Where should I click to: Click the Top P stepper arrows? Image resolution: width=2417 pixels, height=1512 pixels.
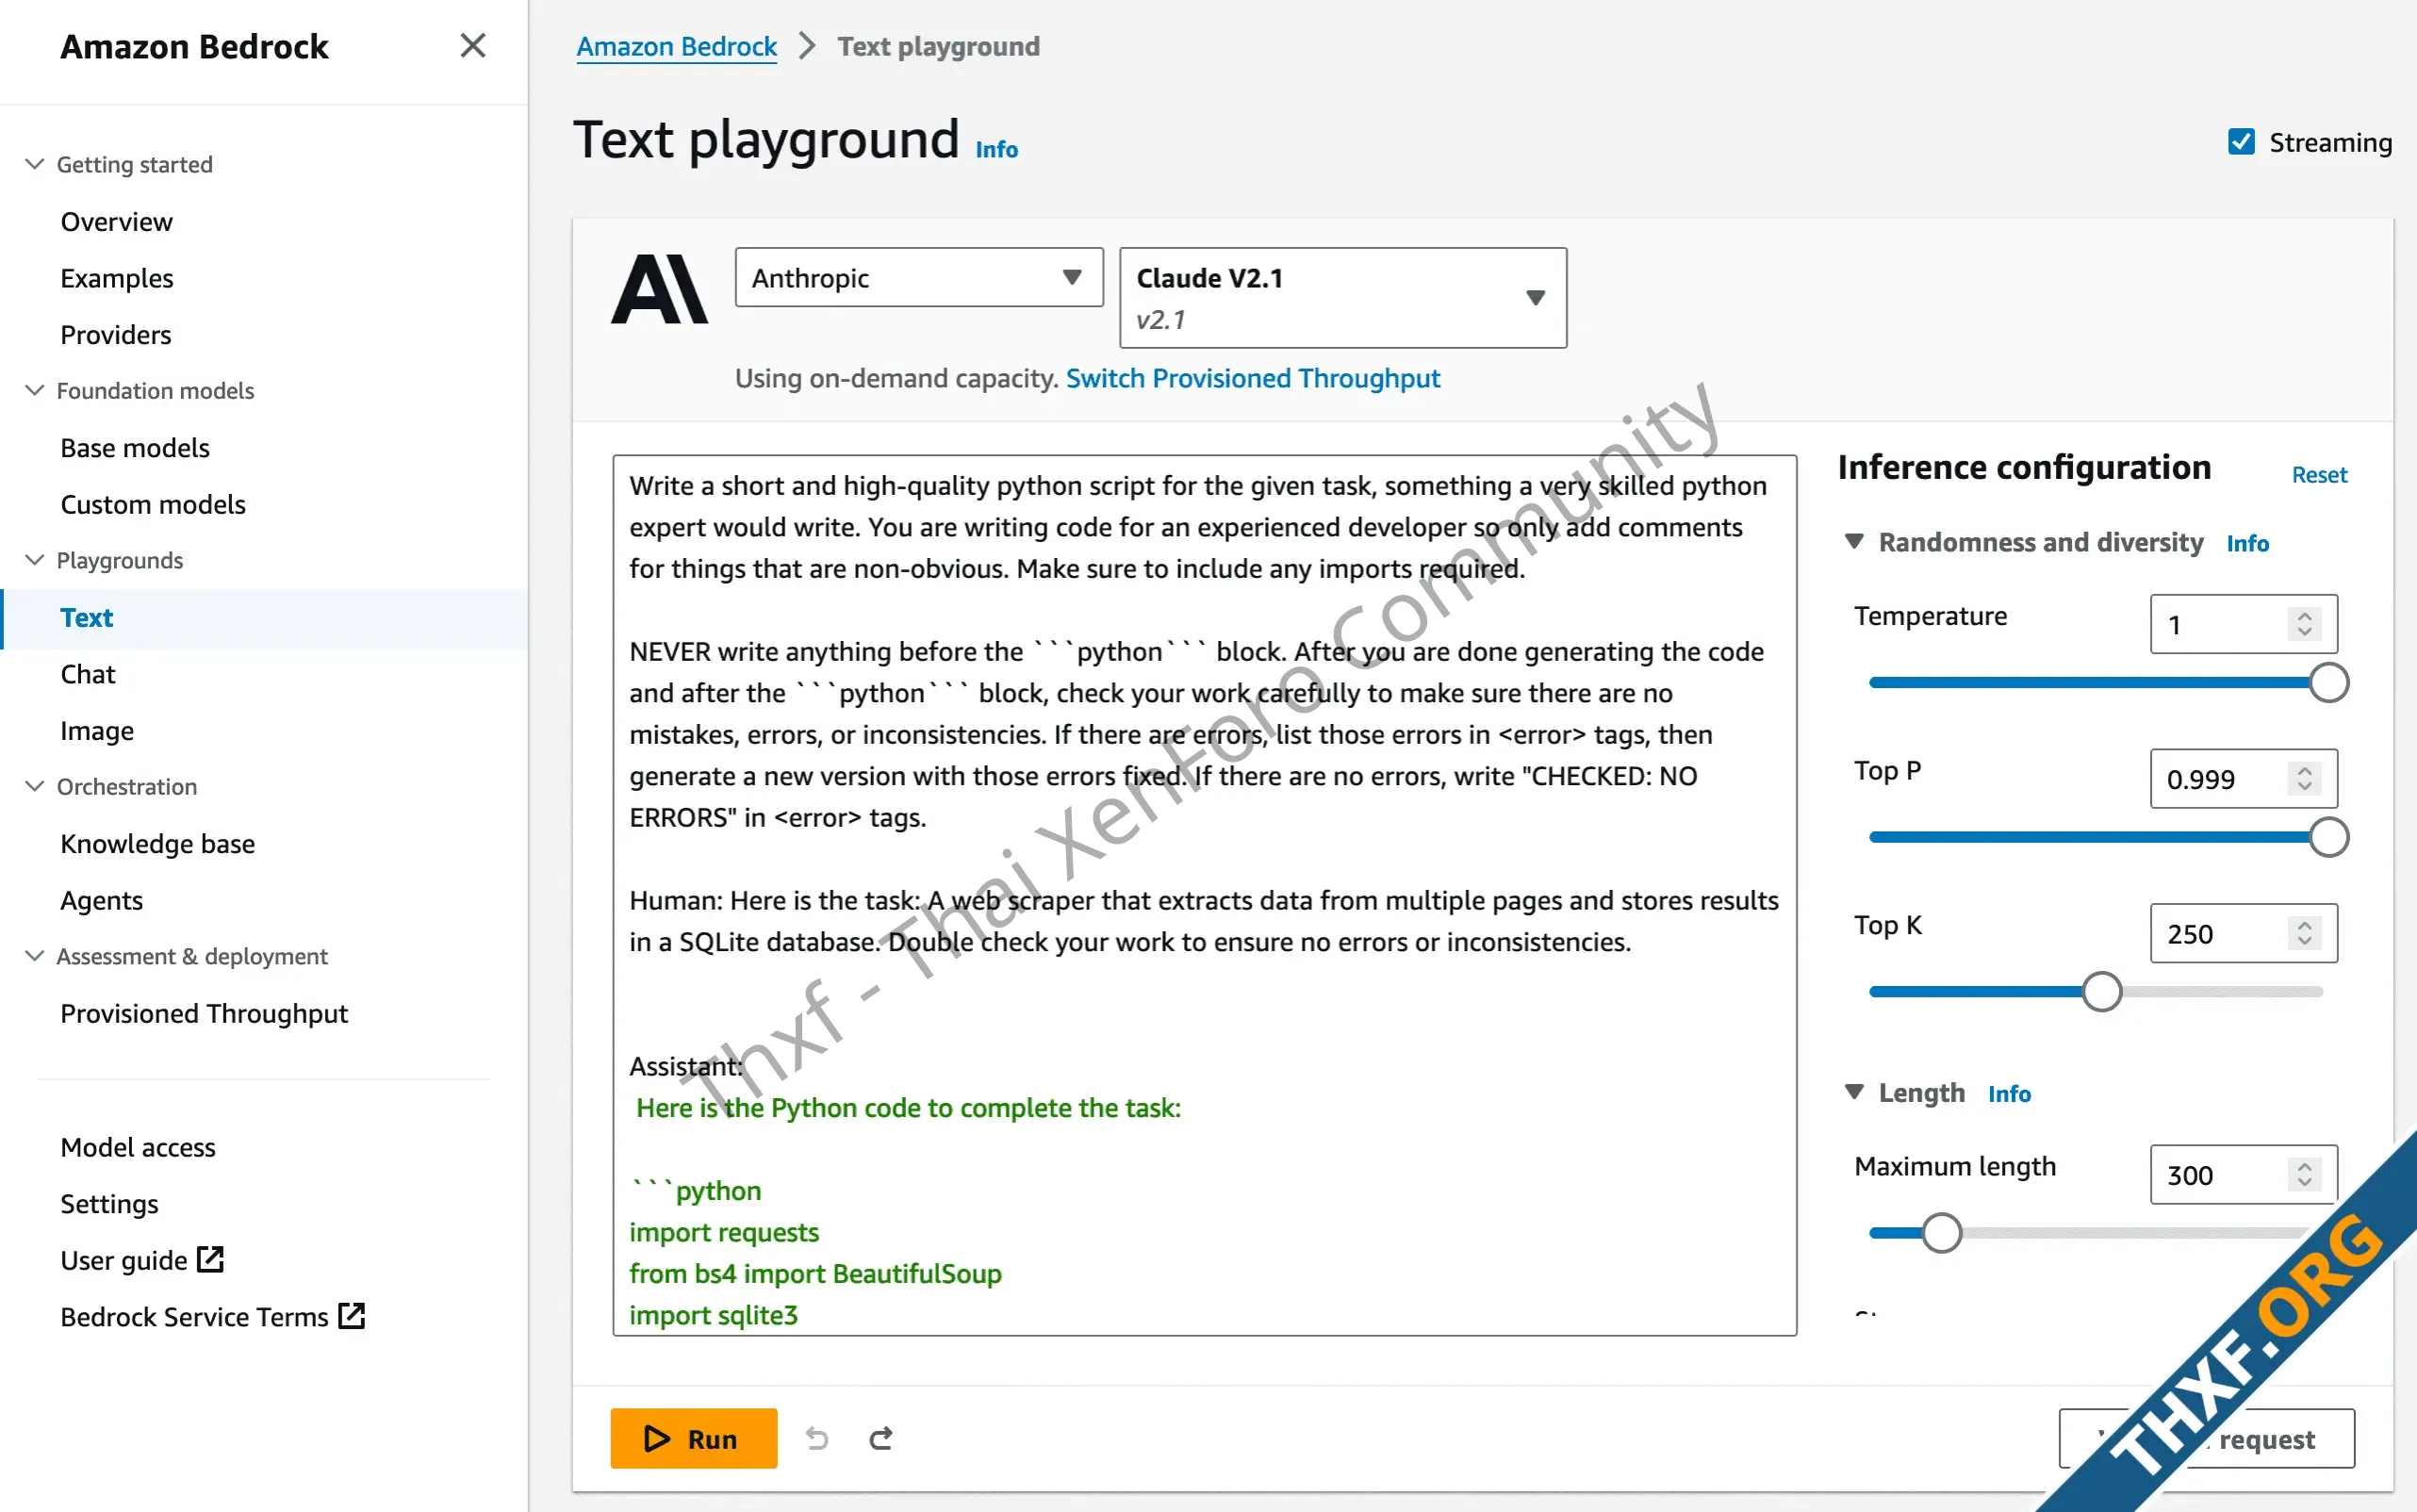tap(2304, 778)
